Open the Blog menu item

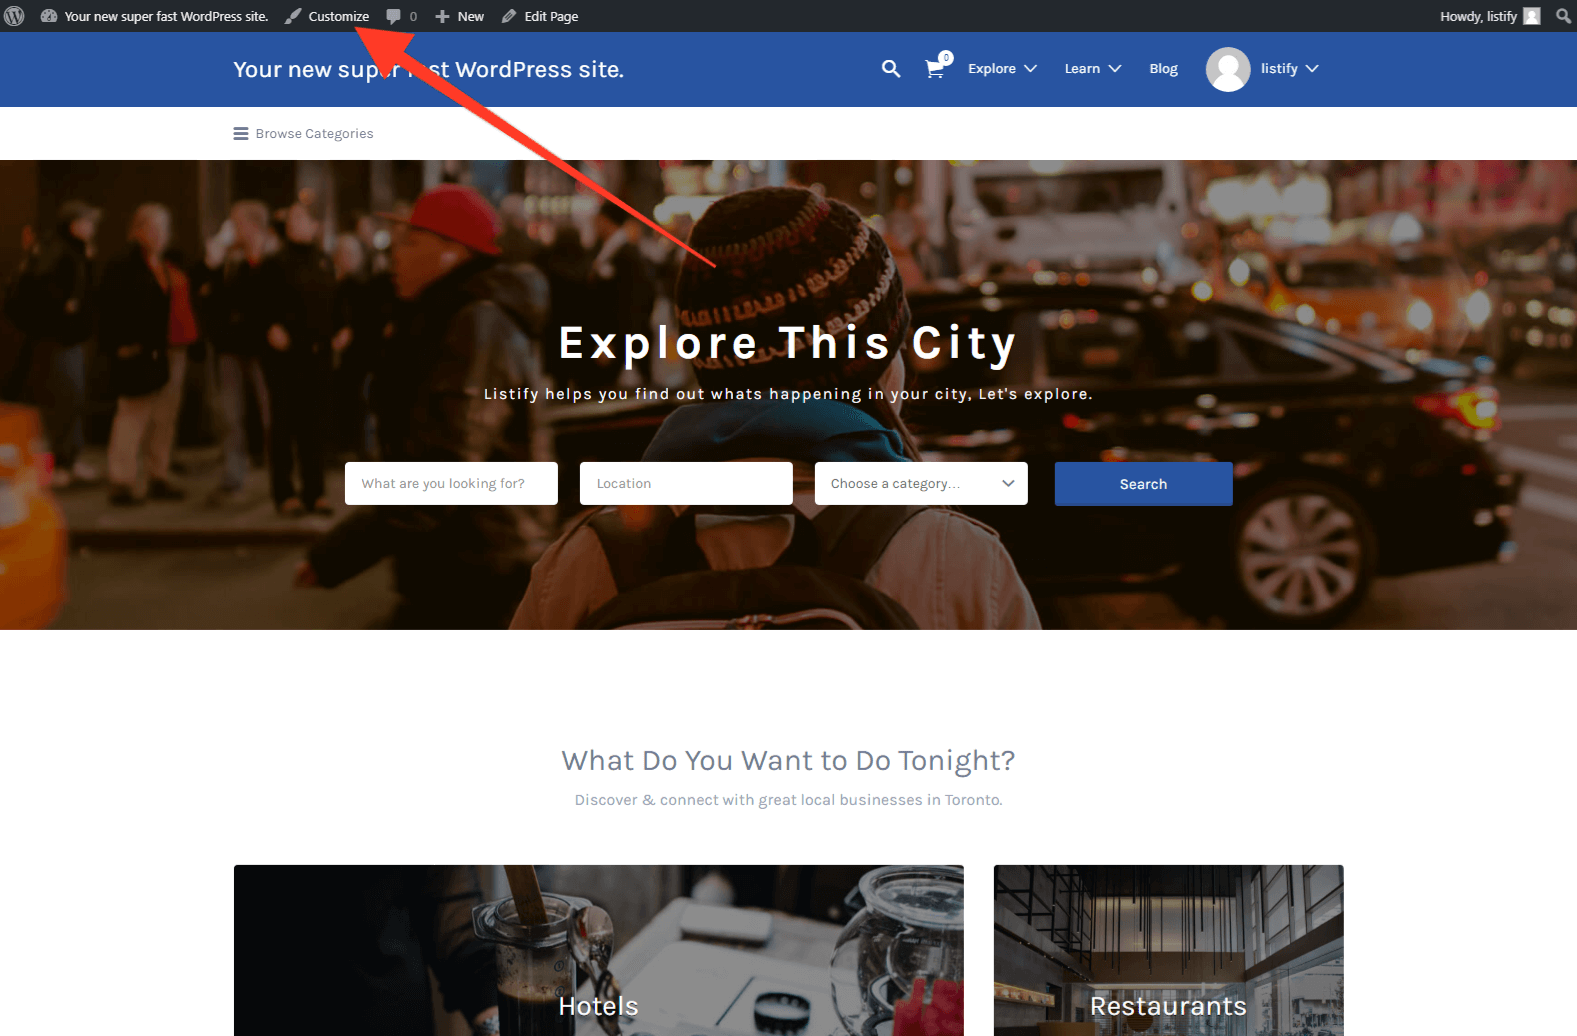point(1163,68)
